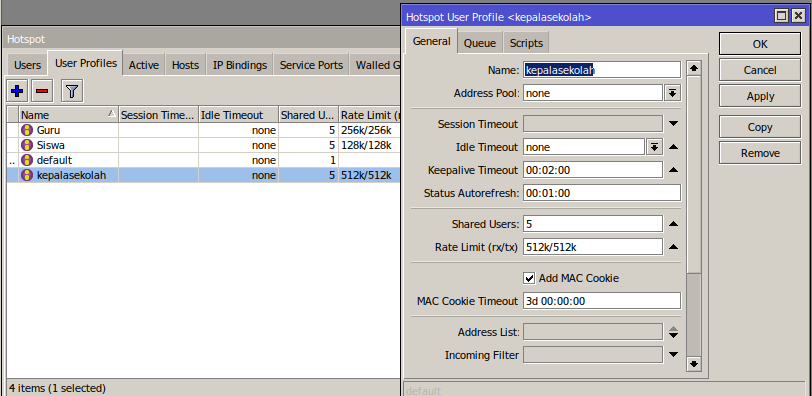Click the Status Autorefresh input field
The width and height of the screenshot is (812, 396).
pyautogui.click(x=602, y=193)
